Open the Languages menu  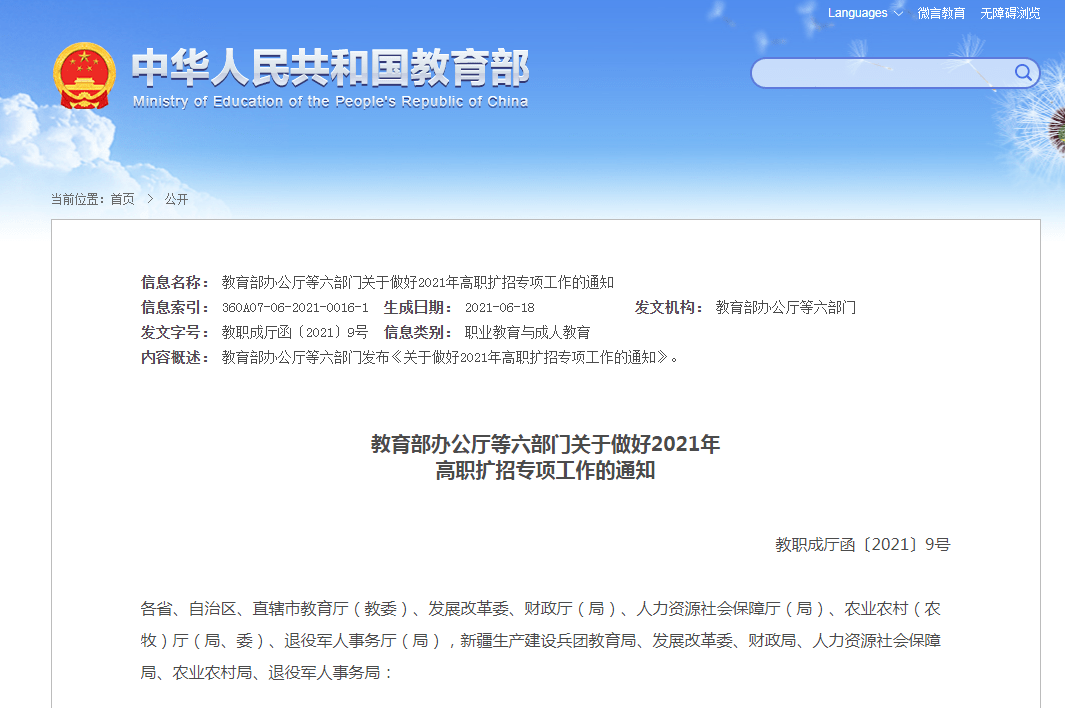point(857,13)
